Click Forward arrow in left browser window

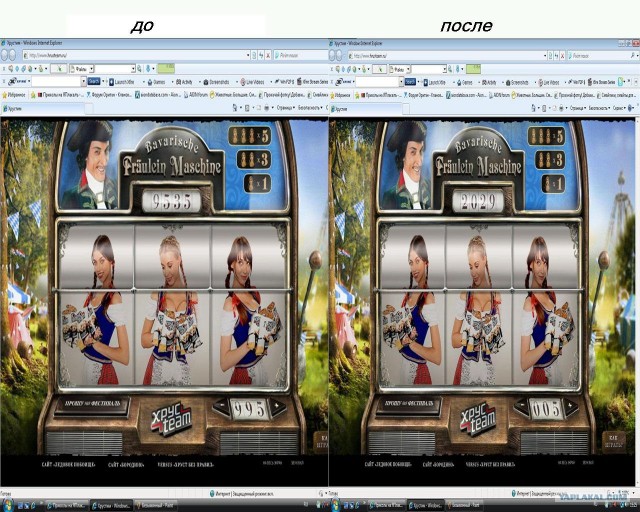pyautogui.click(x=12, y=55)
